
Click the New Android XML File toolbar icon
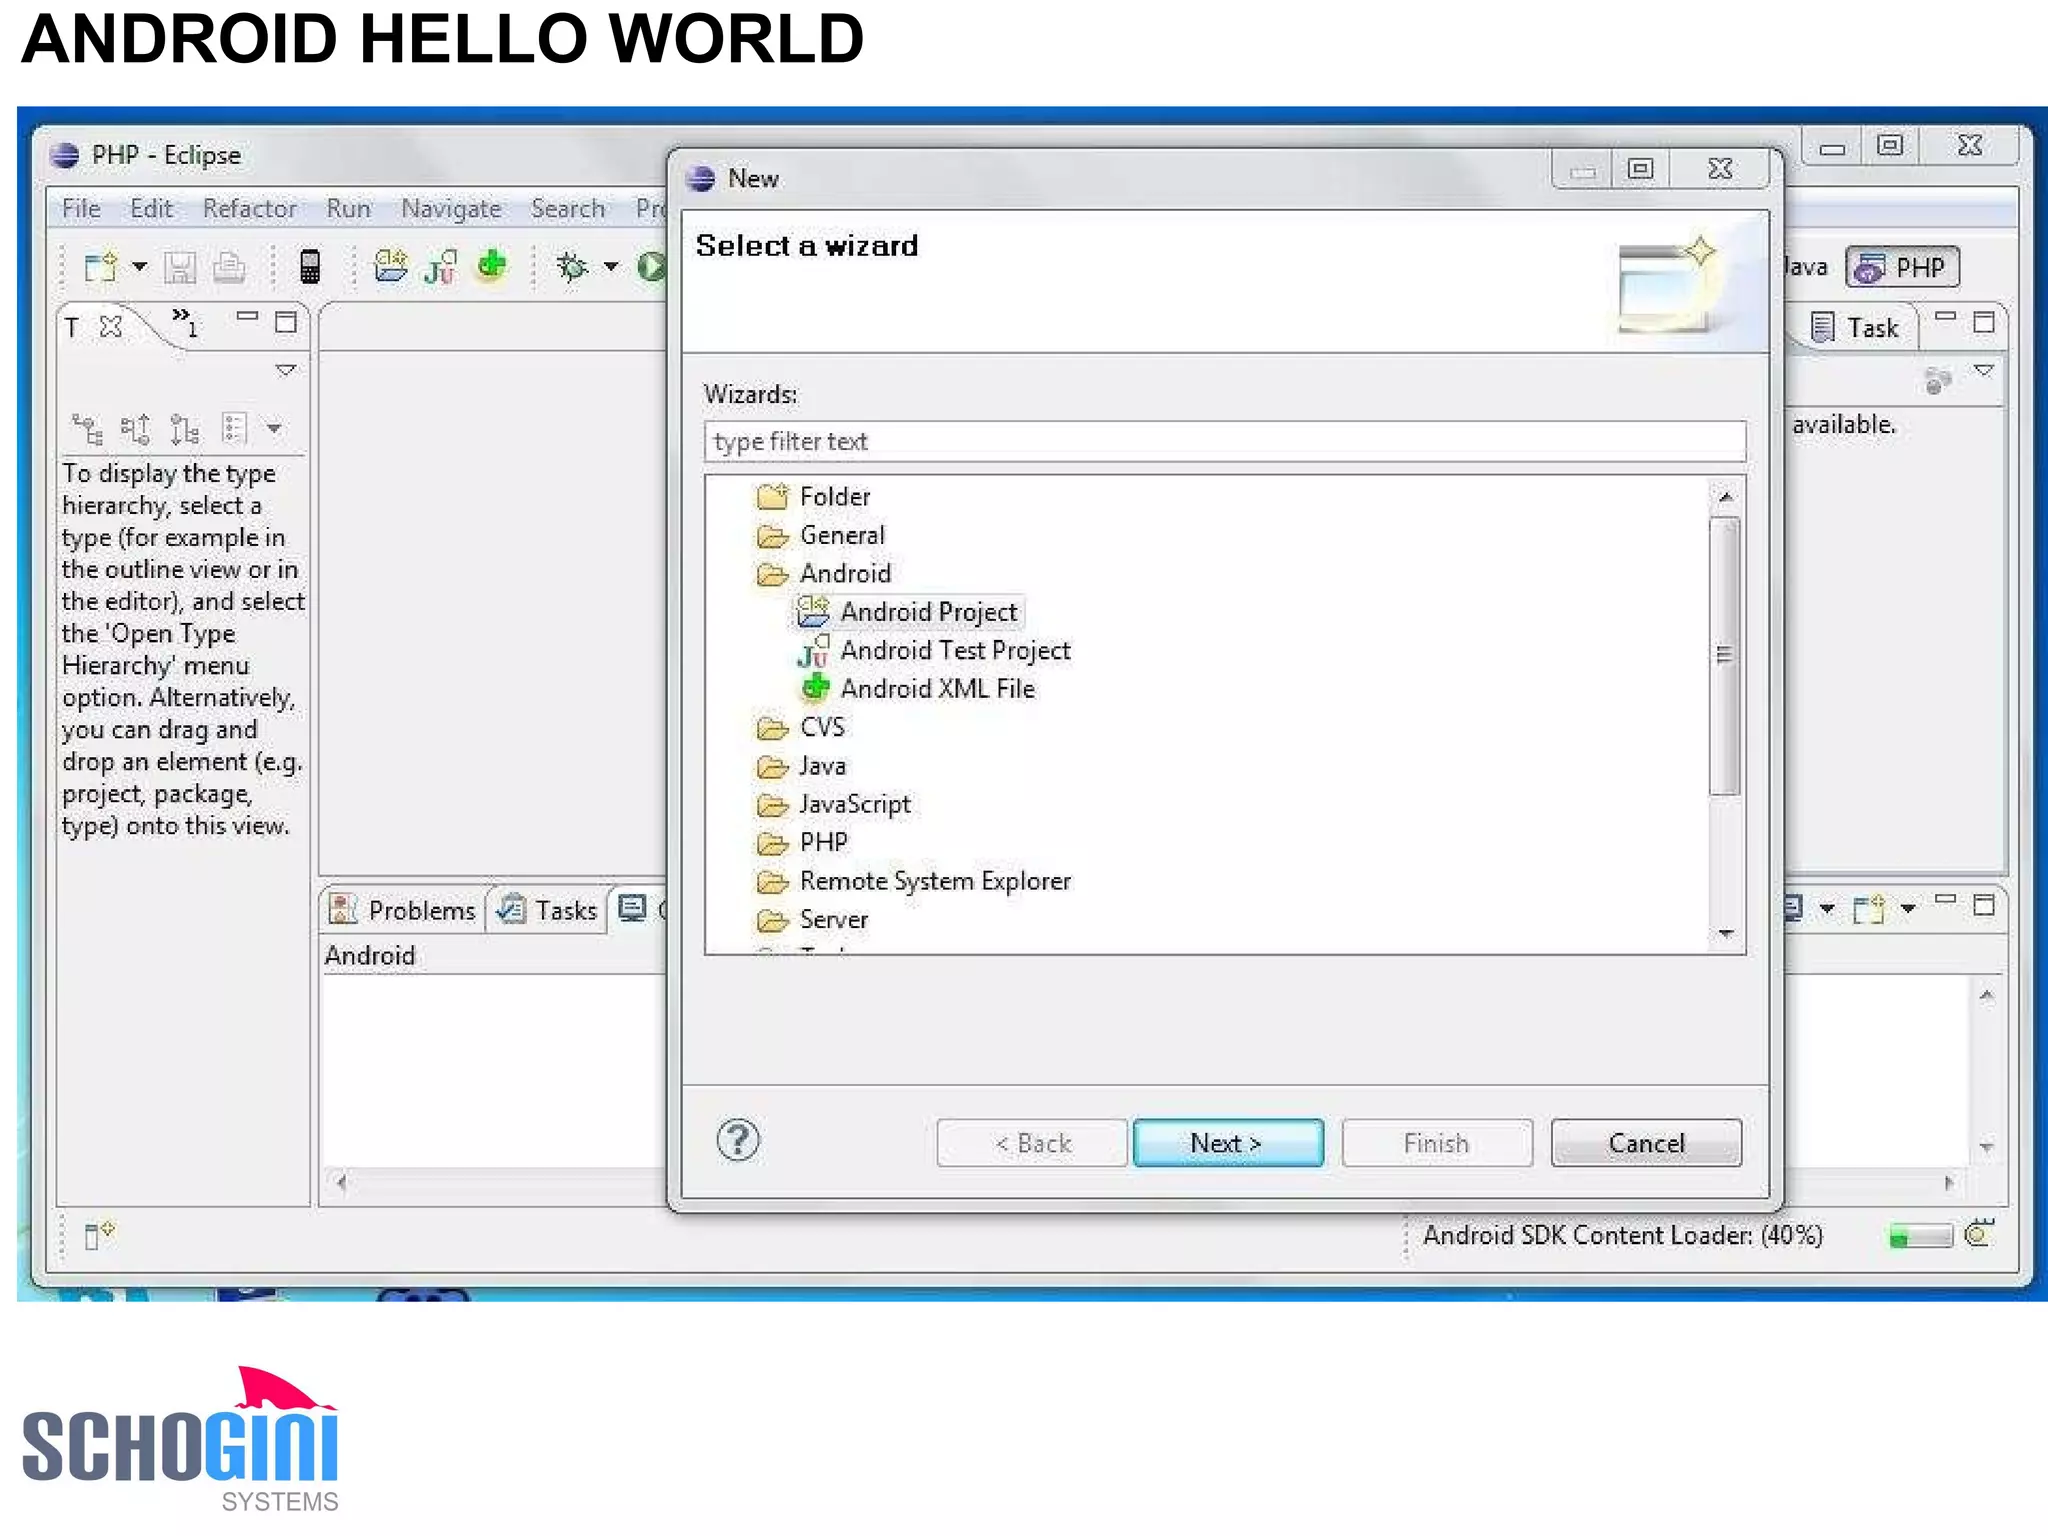point(492,265)
